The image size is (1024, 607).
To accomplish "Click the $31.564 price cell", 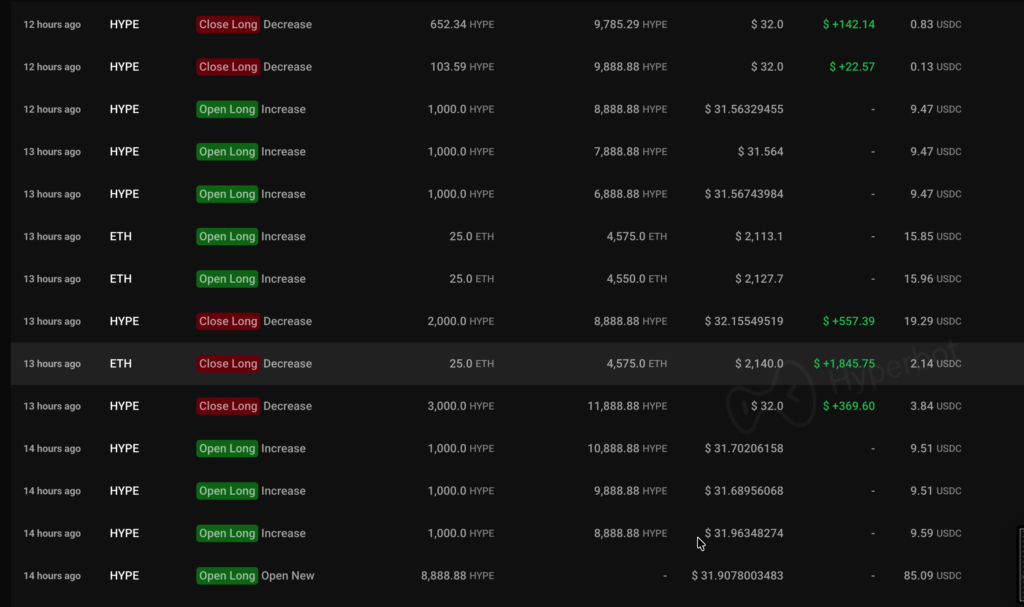I will (760, 152).
